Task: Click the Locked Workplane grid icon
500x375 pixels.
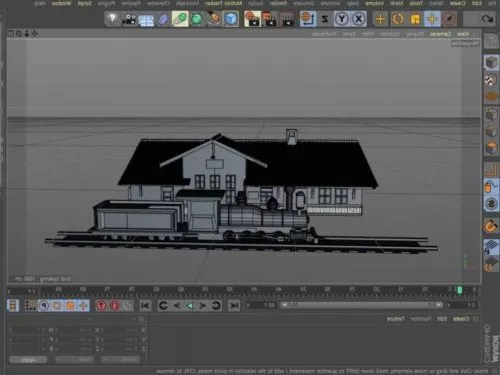Action: point(491,247)
